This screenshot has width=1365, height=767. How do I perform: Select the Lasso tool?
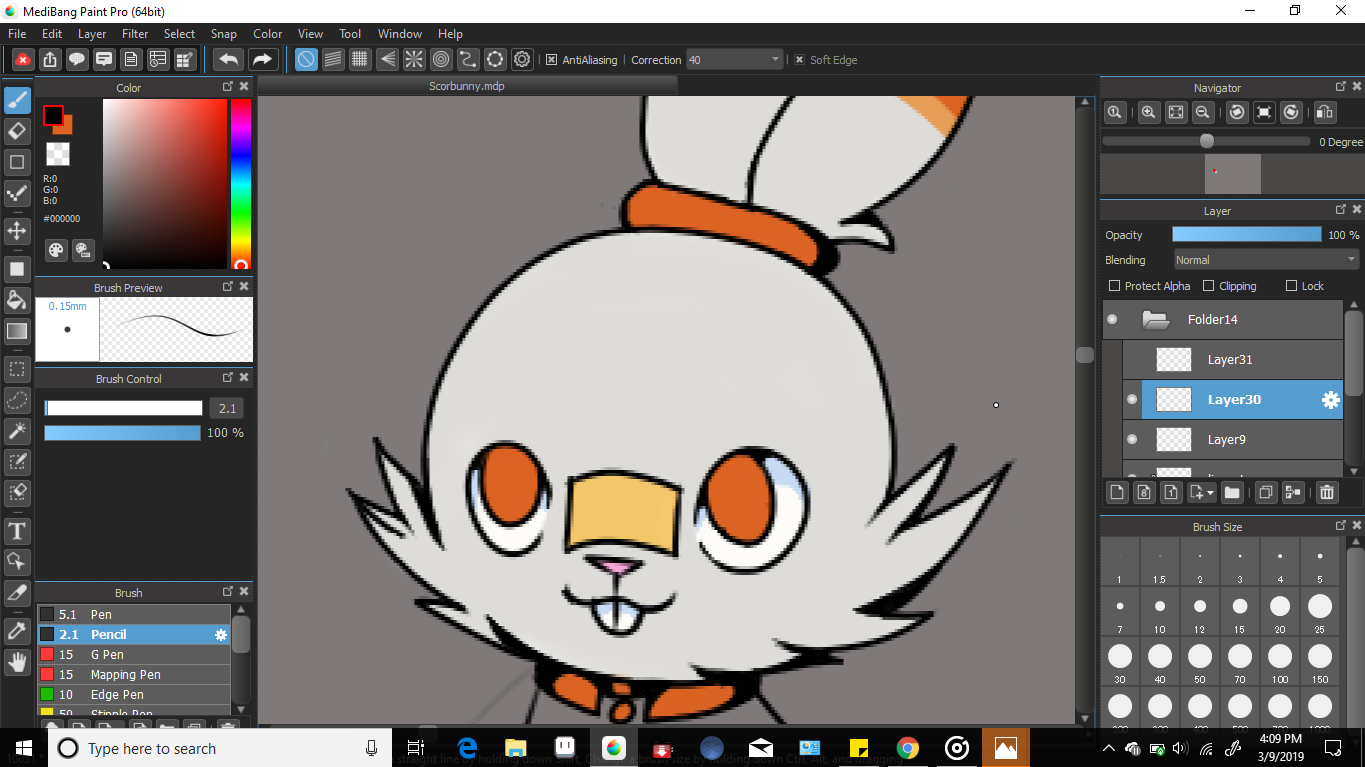(x=17, y=400)
